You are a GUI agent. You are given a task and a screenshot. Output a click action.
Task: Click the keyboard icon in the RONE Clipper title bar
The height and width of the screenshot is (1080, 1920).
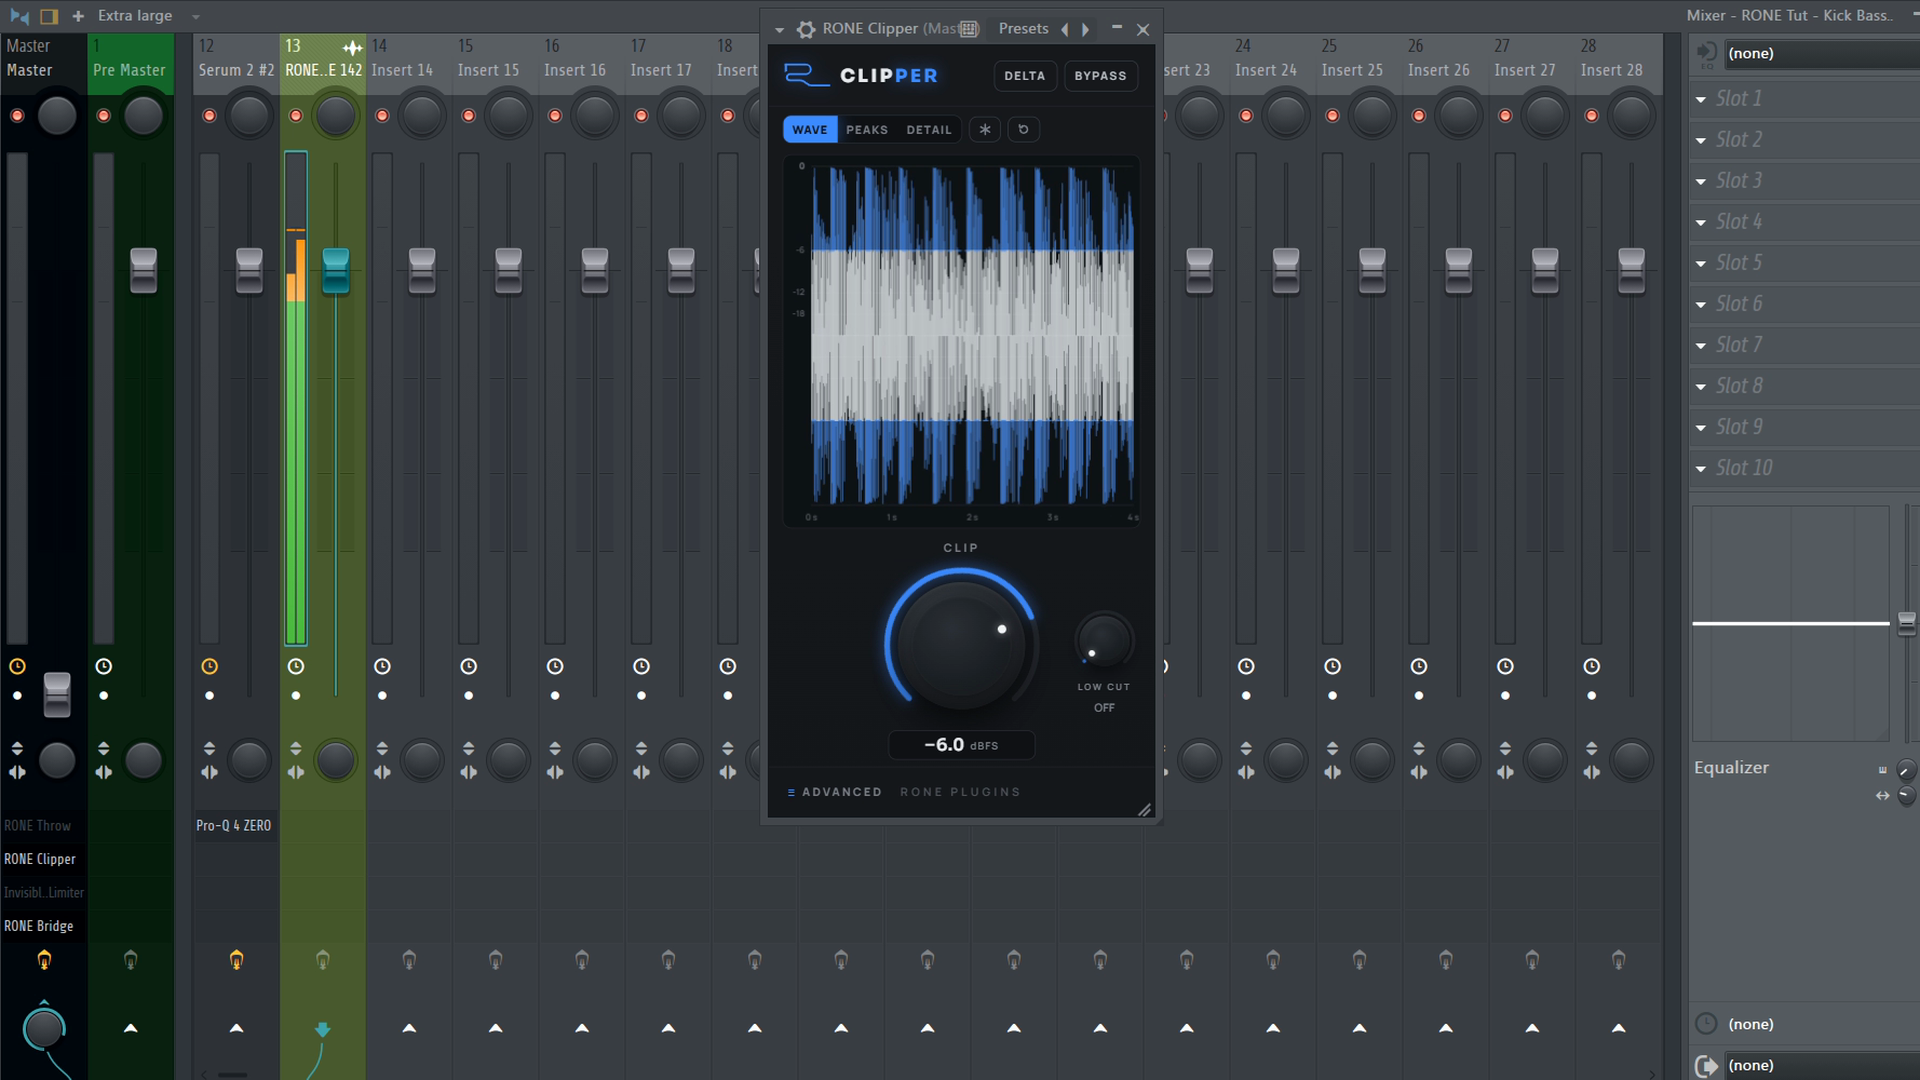(968, 29)
